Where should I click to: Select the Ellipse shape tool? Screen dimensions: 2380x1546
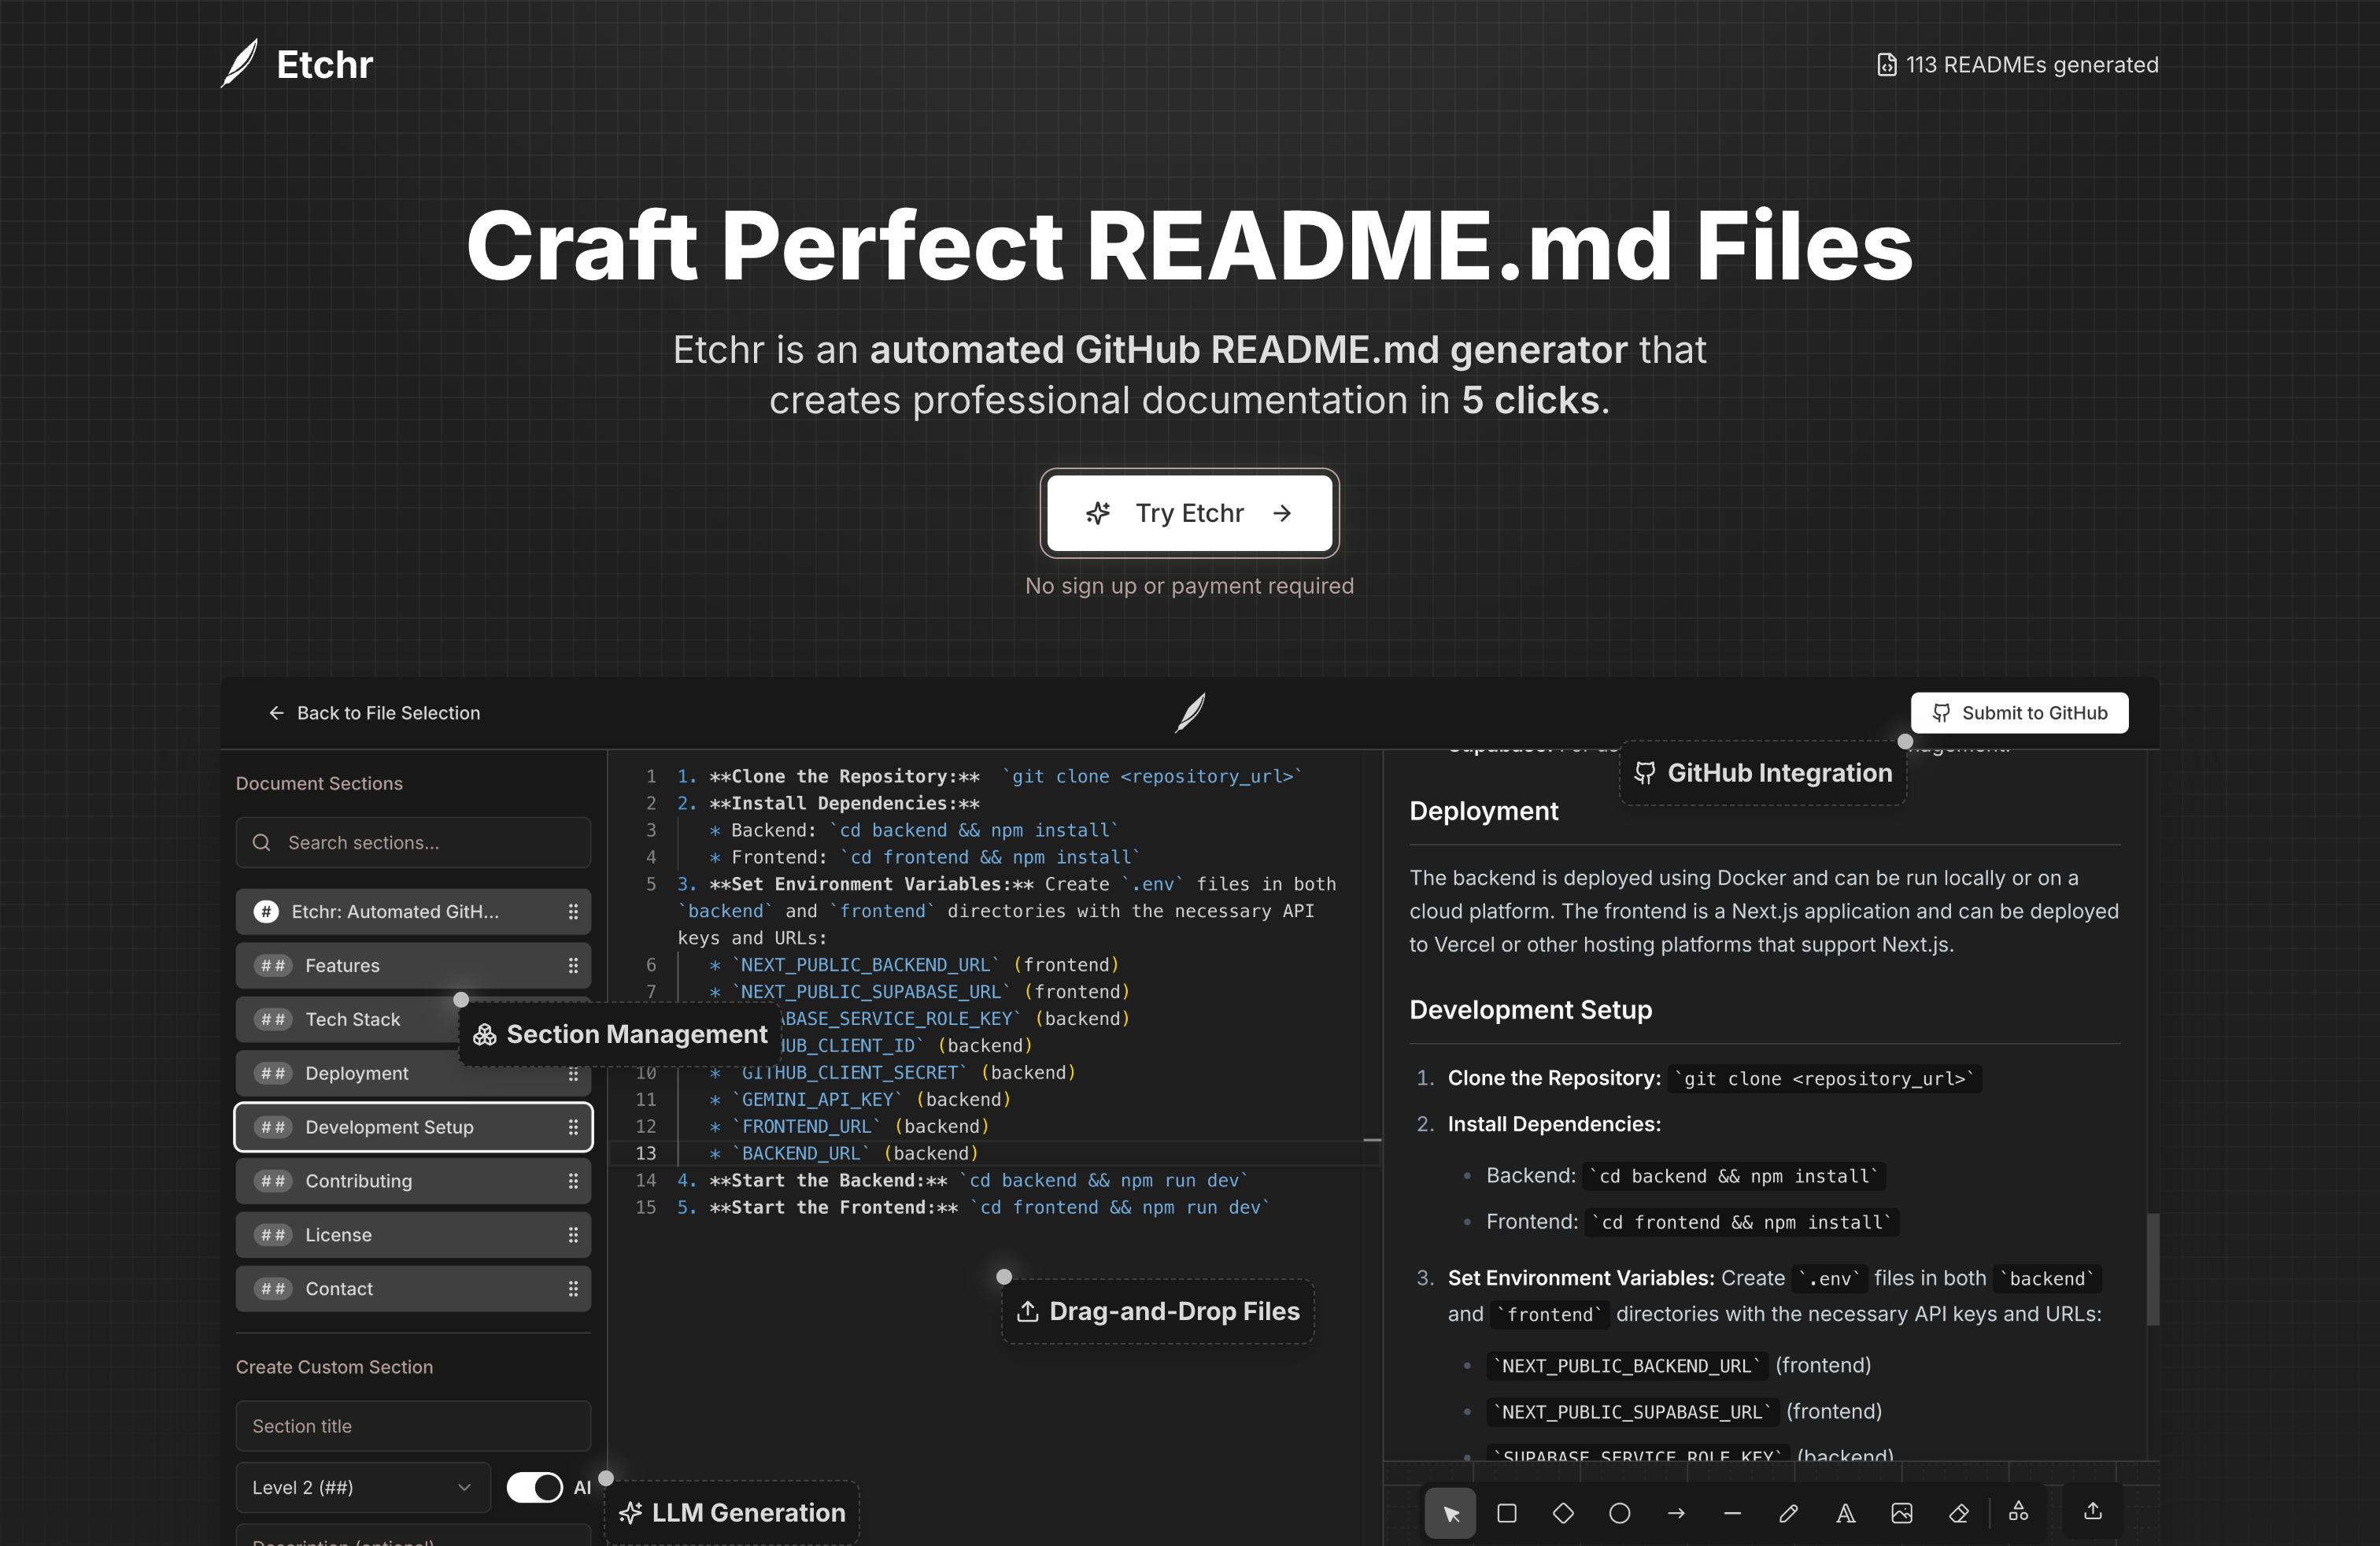click(x=1620, y=1513)
